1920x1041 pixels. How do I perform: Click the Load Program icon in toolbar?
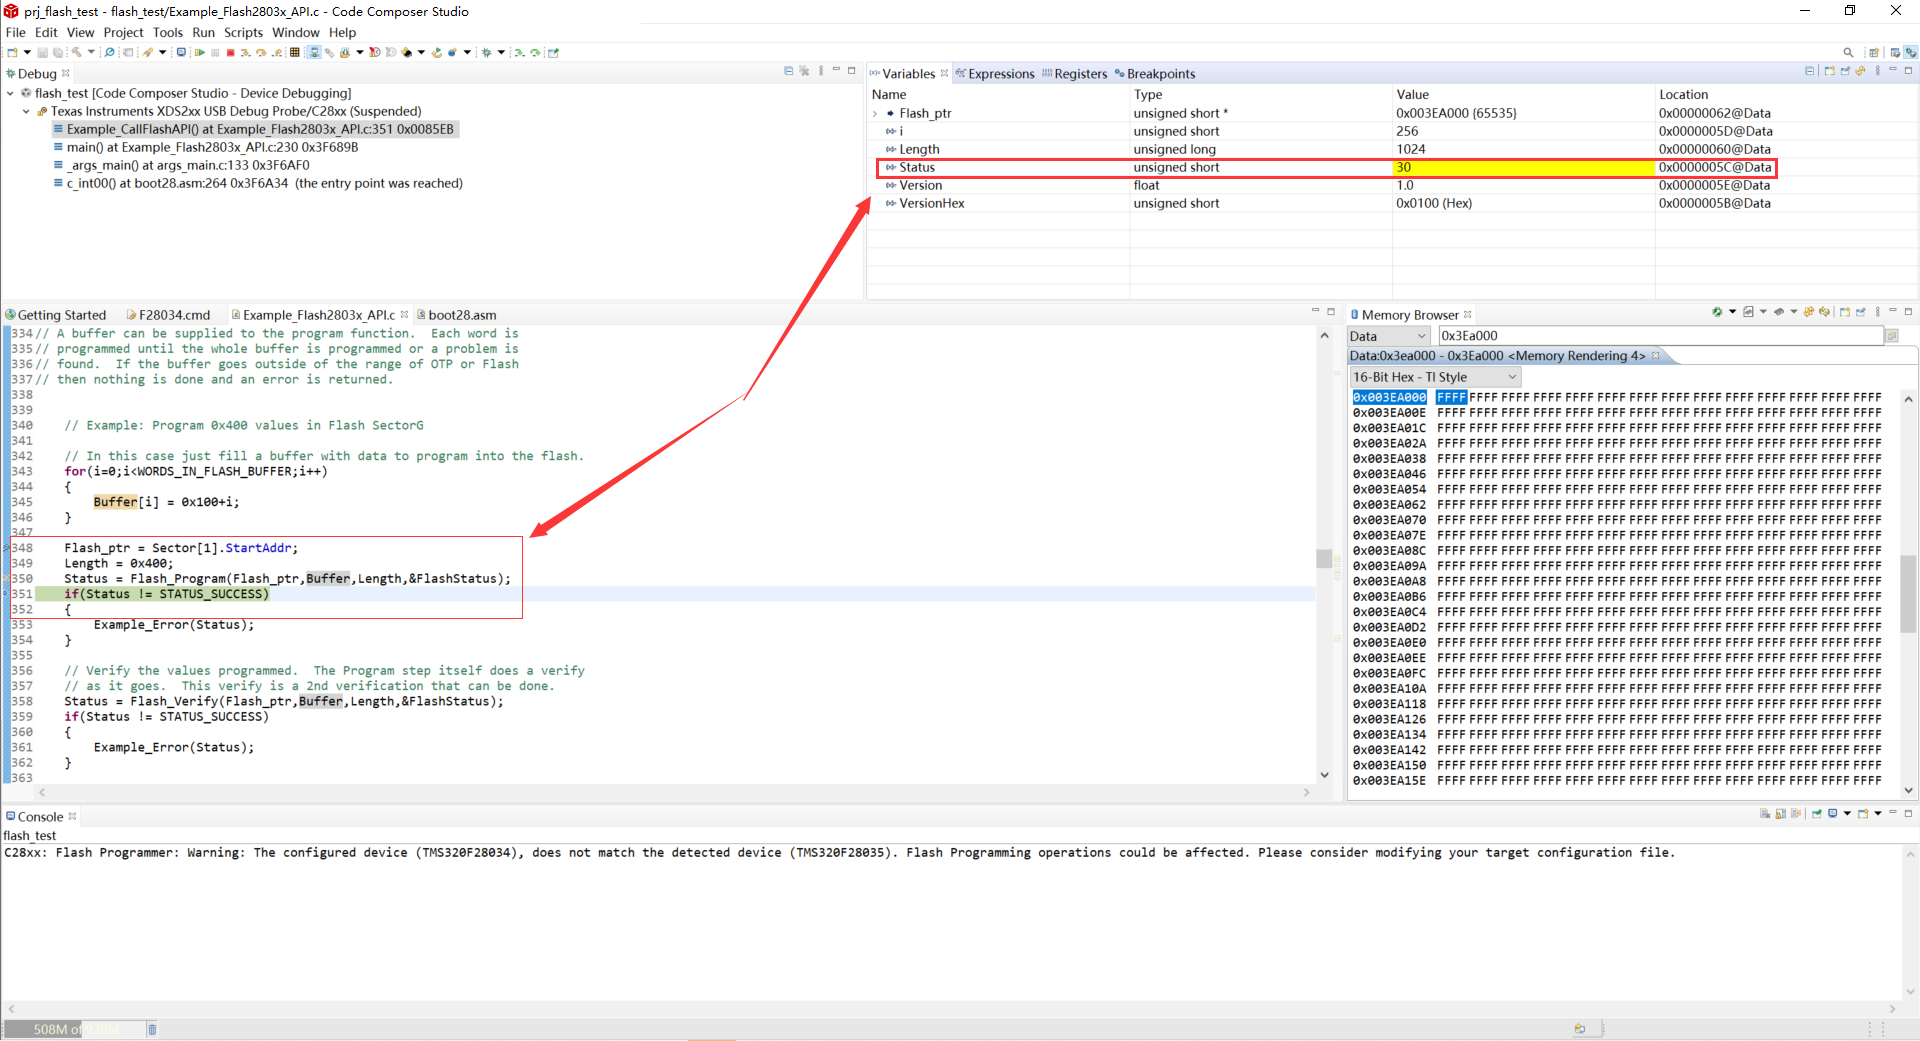[x=345, y=52]
